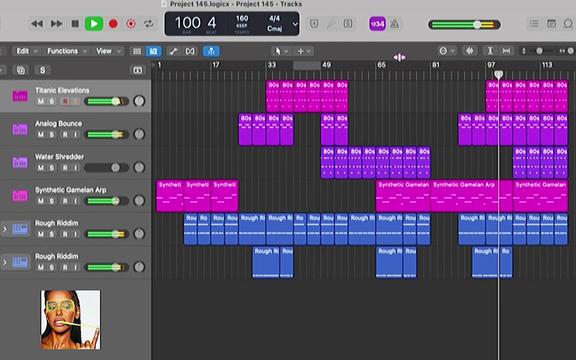The height and width of the screenshot is (360, 576).
Task: Select the grid tracks view icon
Action: 153,51
